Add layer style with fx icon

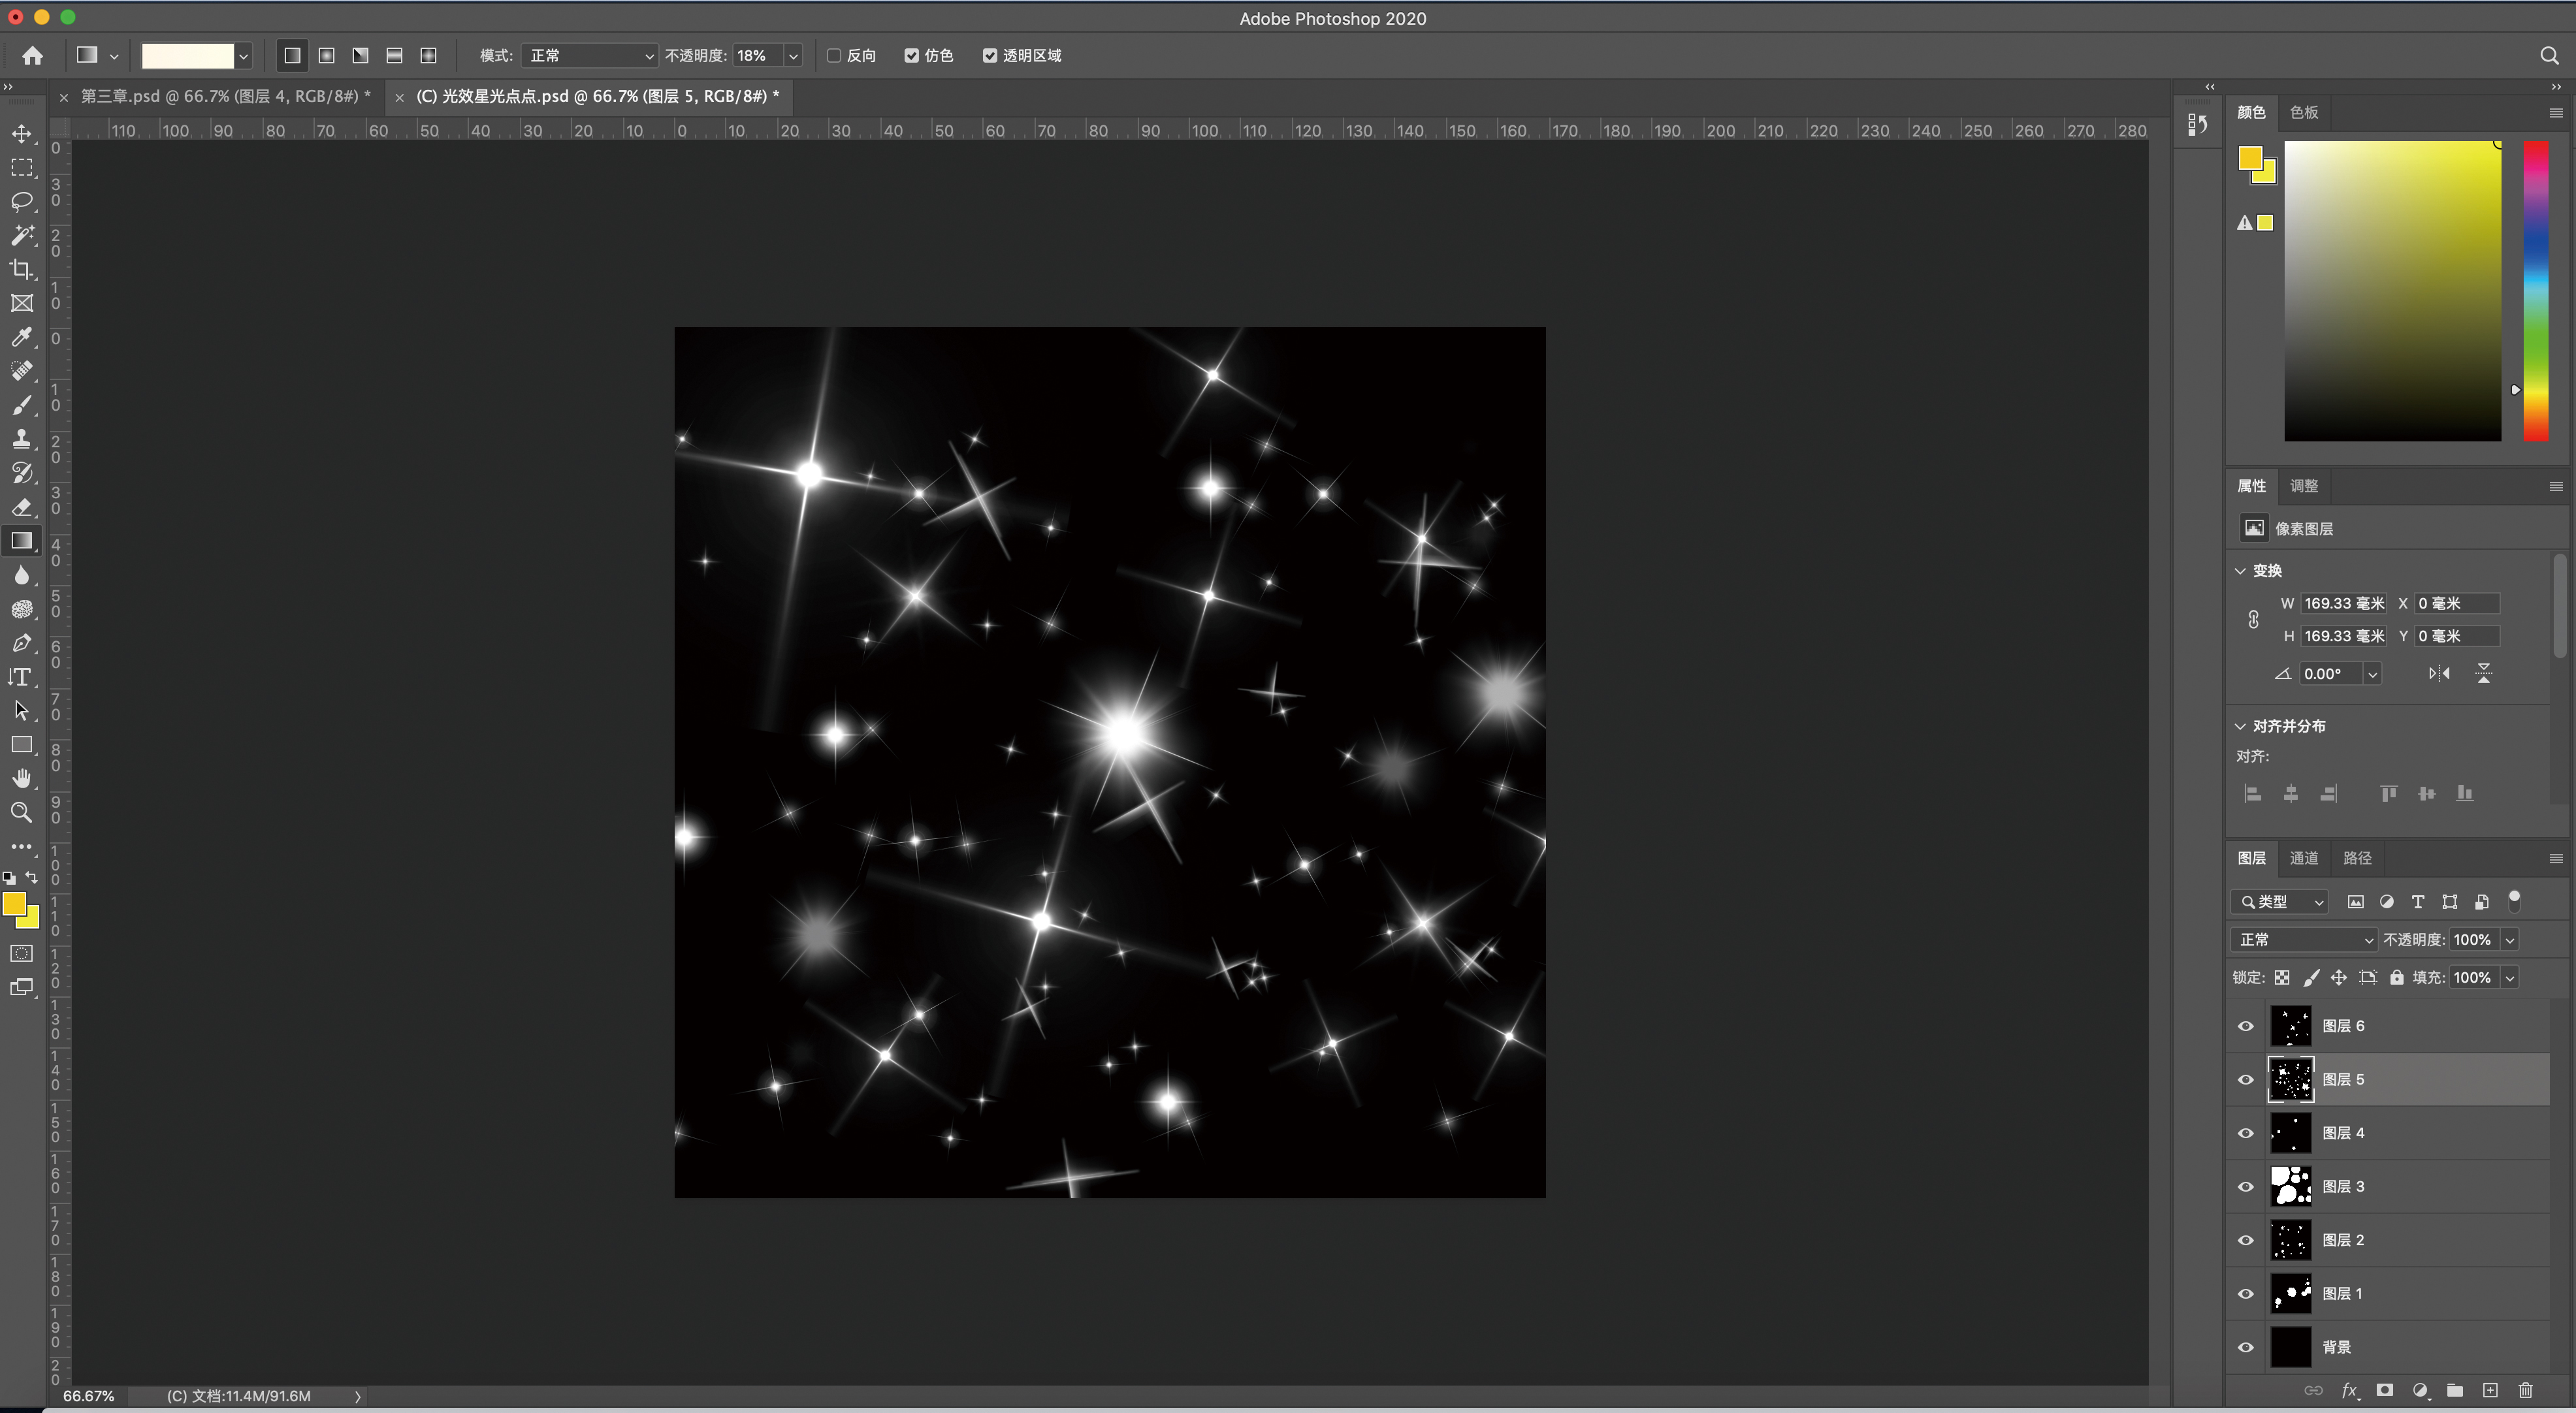point(2350,1390)
